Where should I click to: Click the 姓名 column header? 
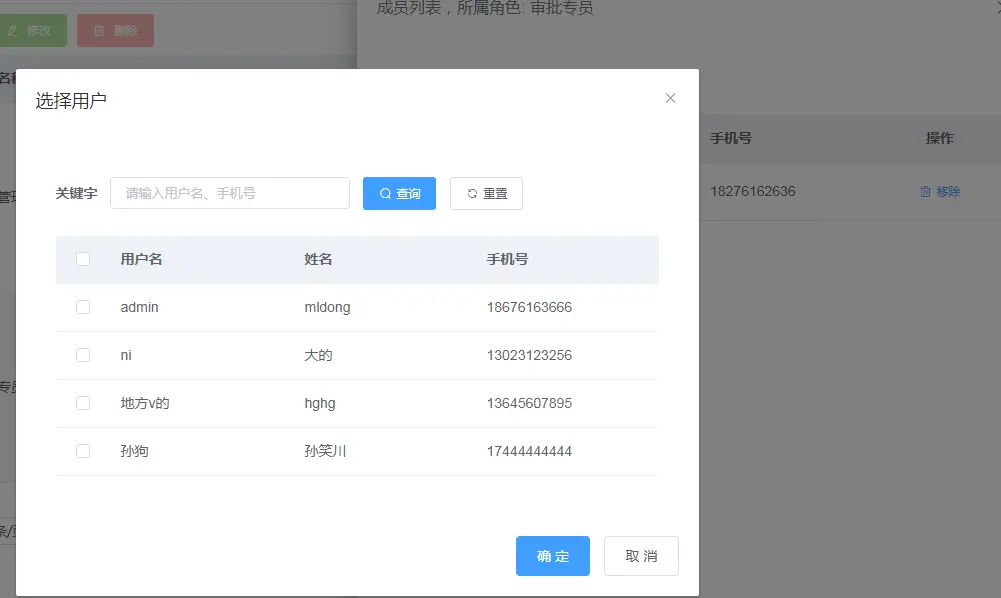(318, 259)
